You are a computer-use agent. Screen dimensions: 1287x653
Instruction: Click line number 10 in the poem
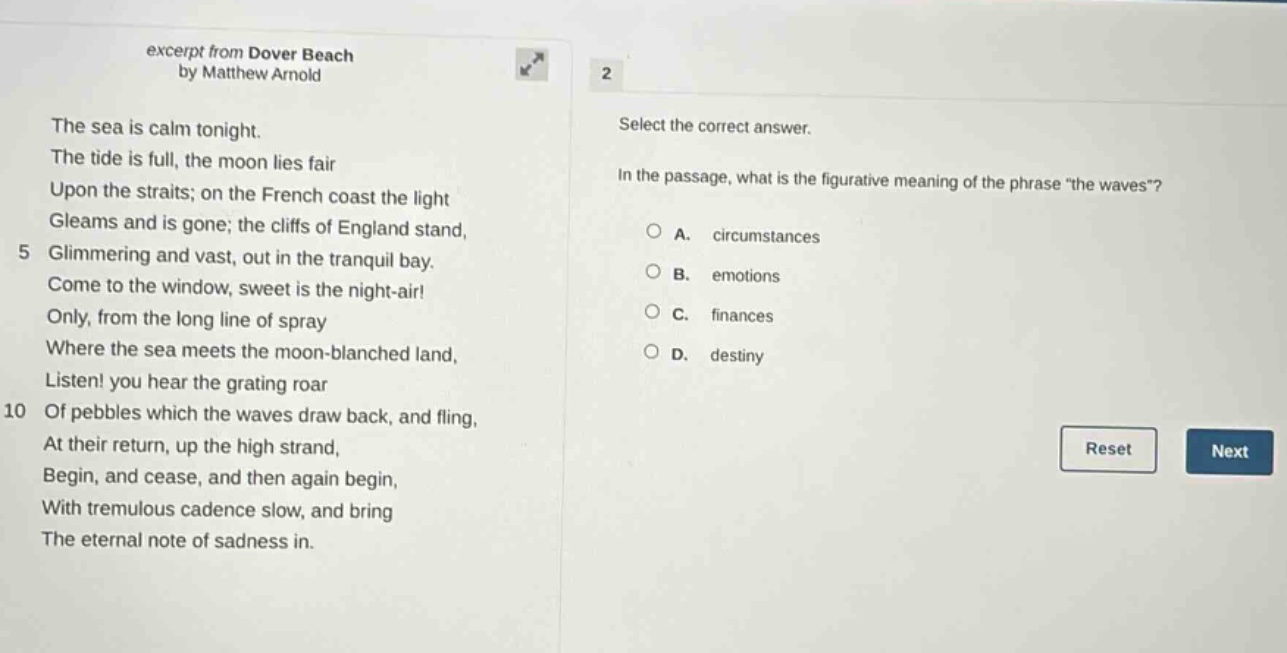[15, 412]
